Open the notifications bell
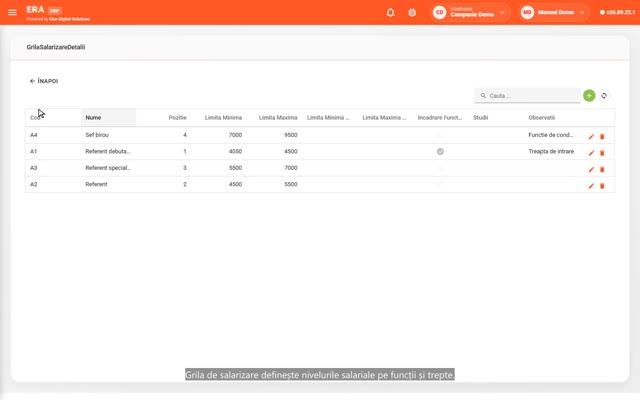 [x=391, y=13]
